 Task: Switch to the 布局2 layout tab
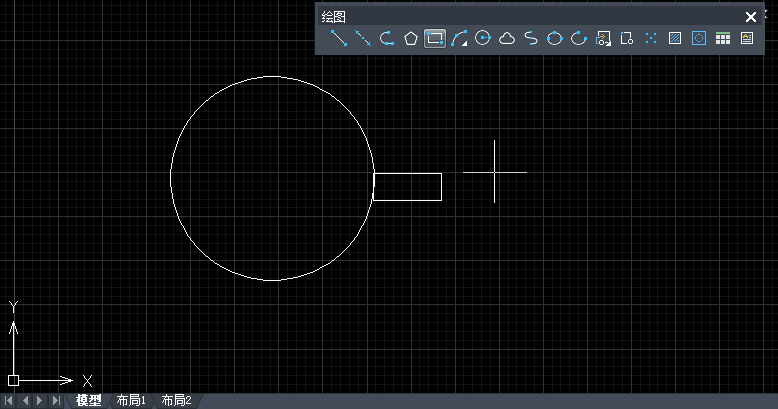176,401
